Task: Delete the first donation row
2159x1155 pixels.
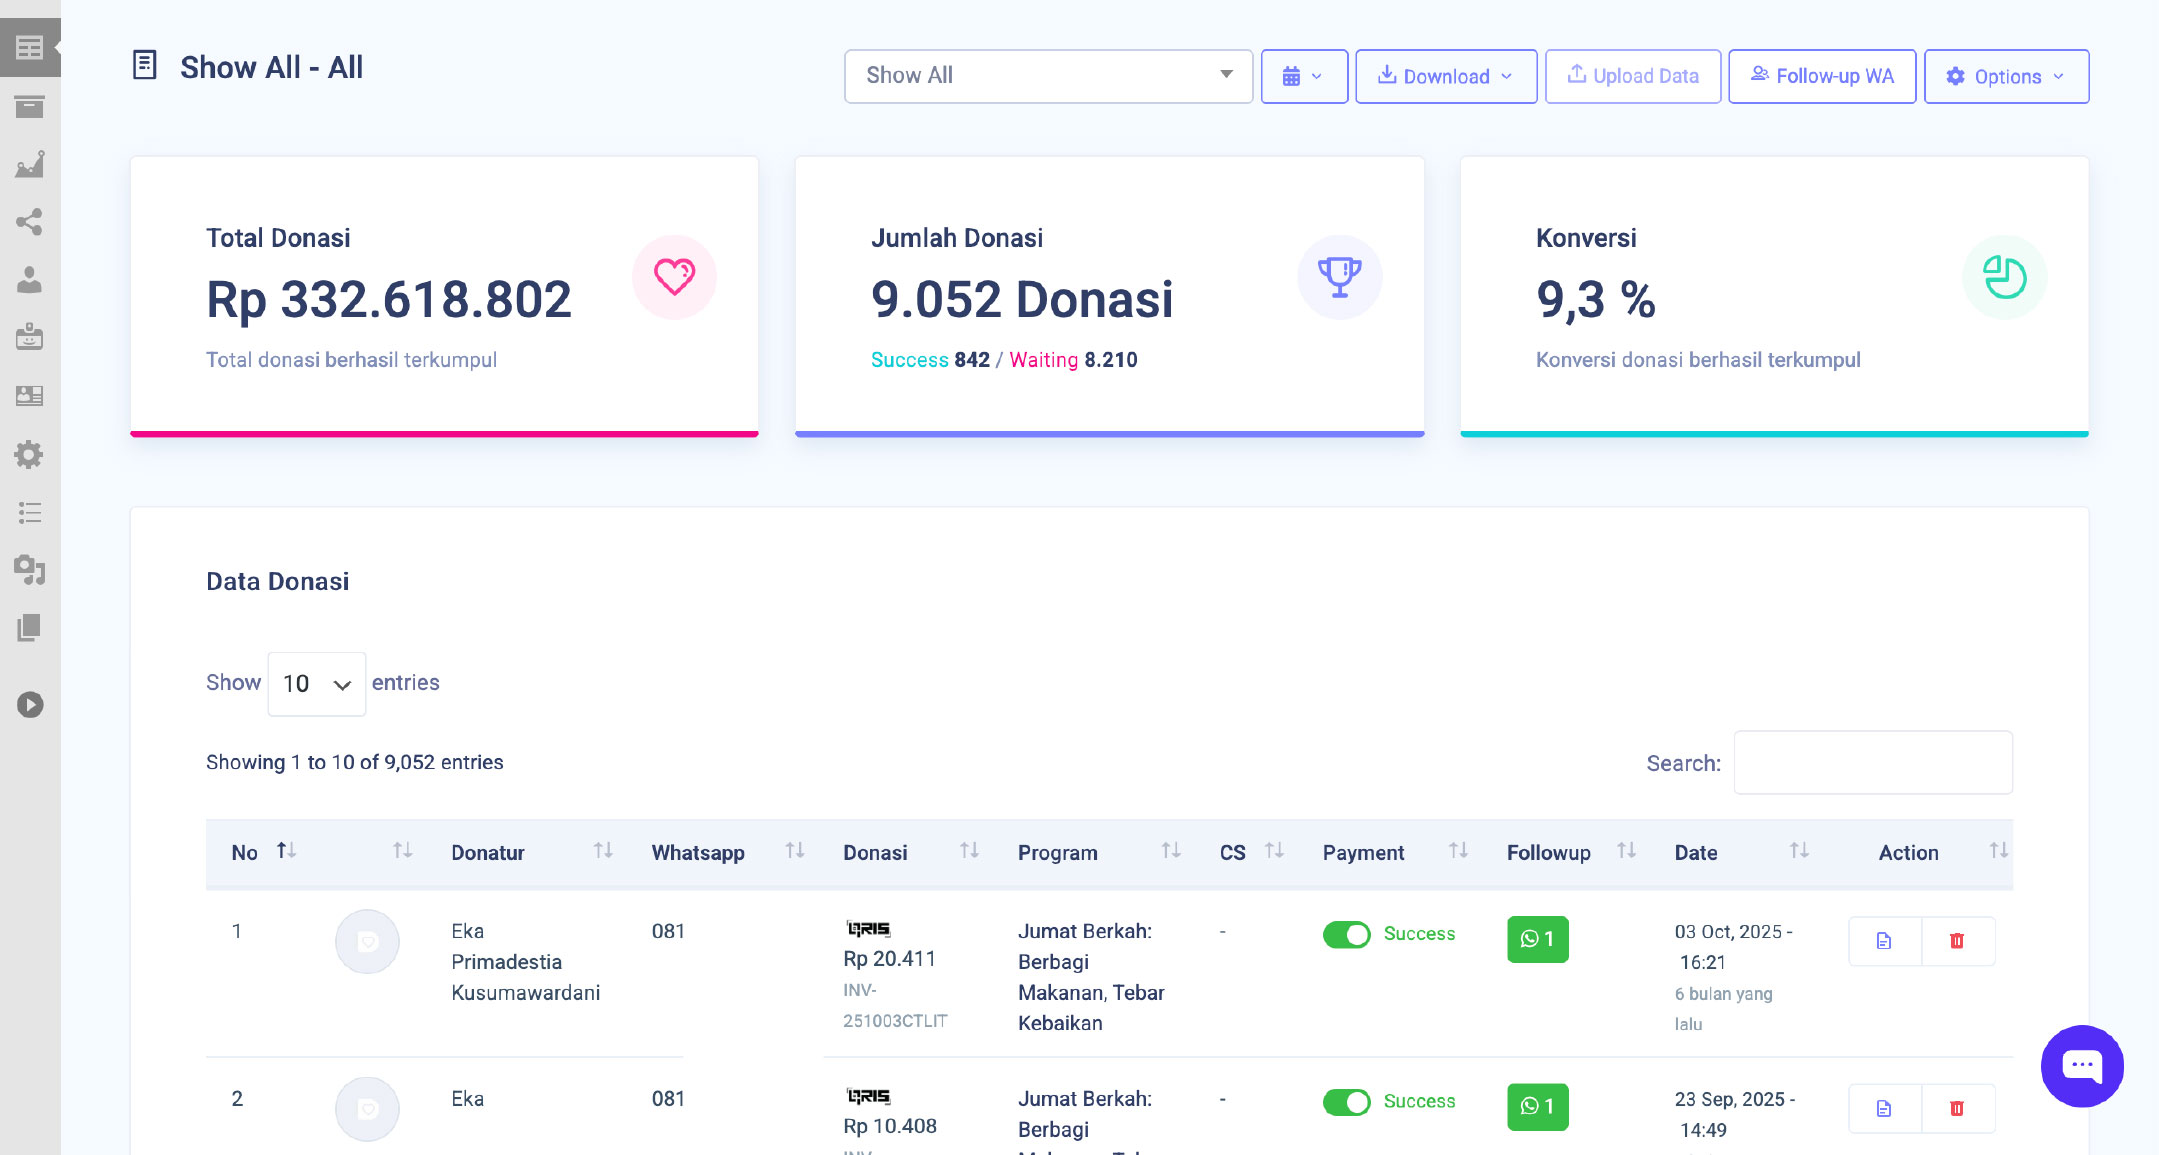Action: pos(1957,941)
